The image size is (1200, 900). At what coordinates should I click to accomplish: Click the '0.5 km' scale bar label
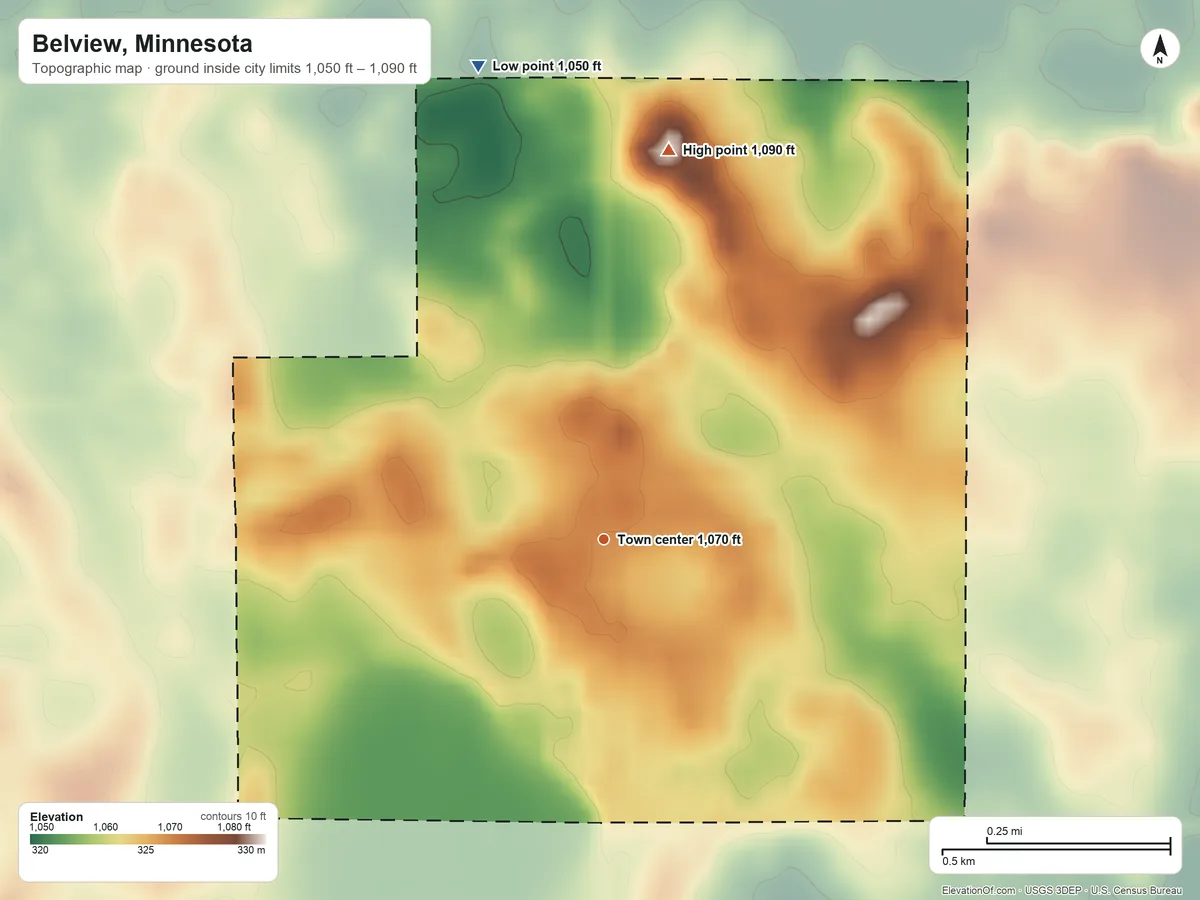[958, 861]
